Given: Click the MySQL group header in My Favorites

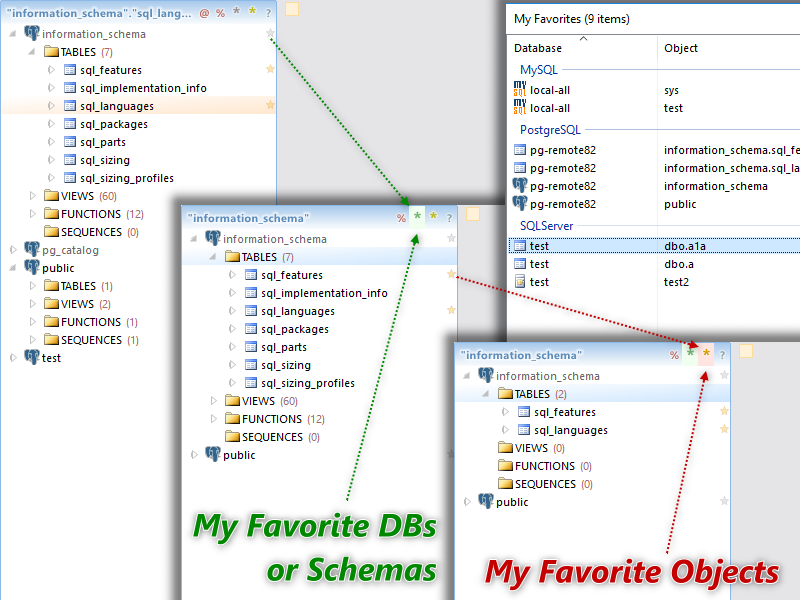Looking at the screenshot, I should [x=539, y=70].
